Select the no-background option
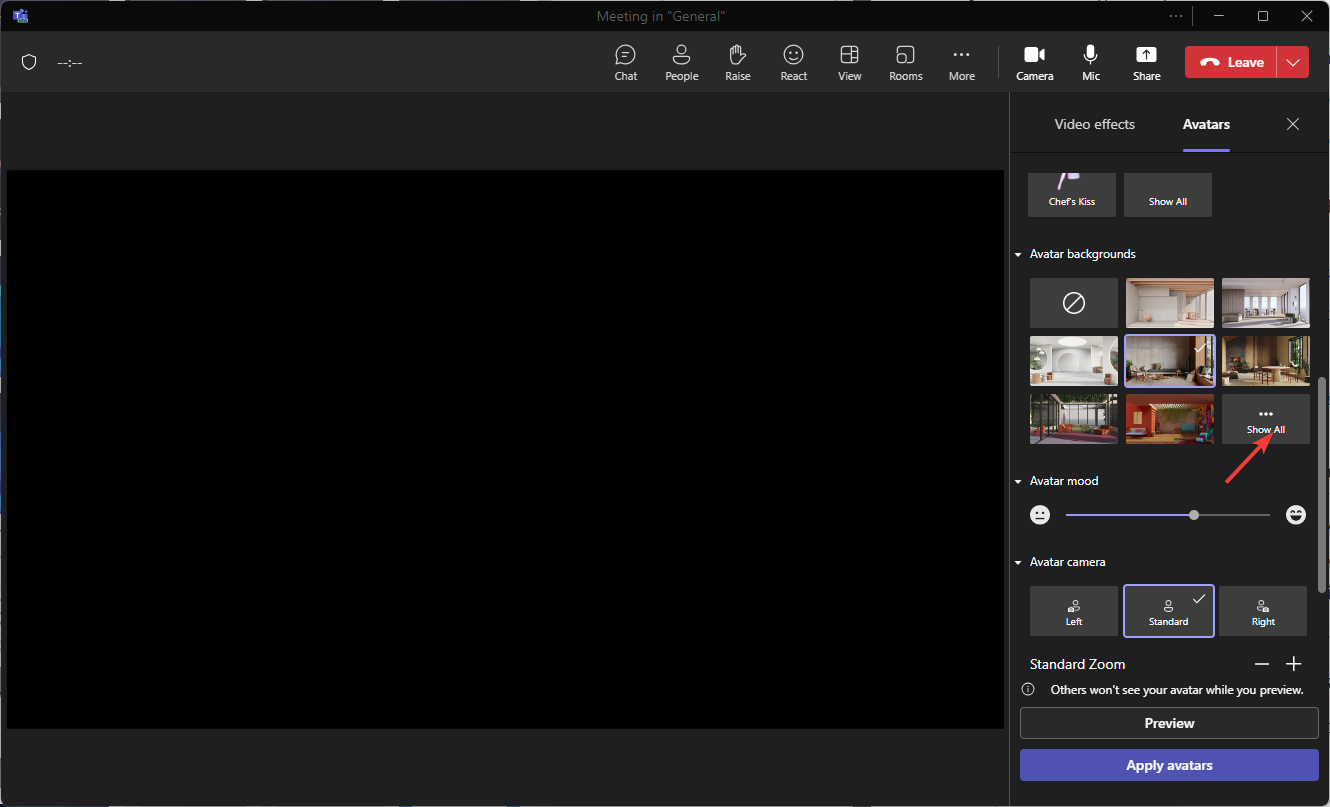The height and width of the screenshot is (807, 1330). [1074, 303]
